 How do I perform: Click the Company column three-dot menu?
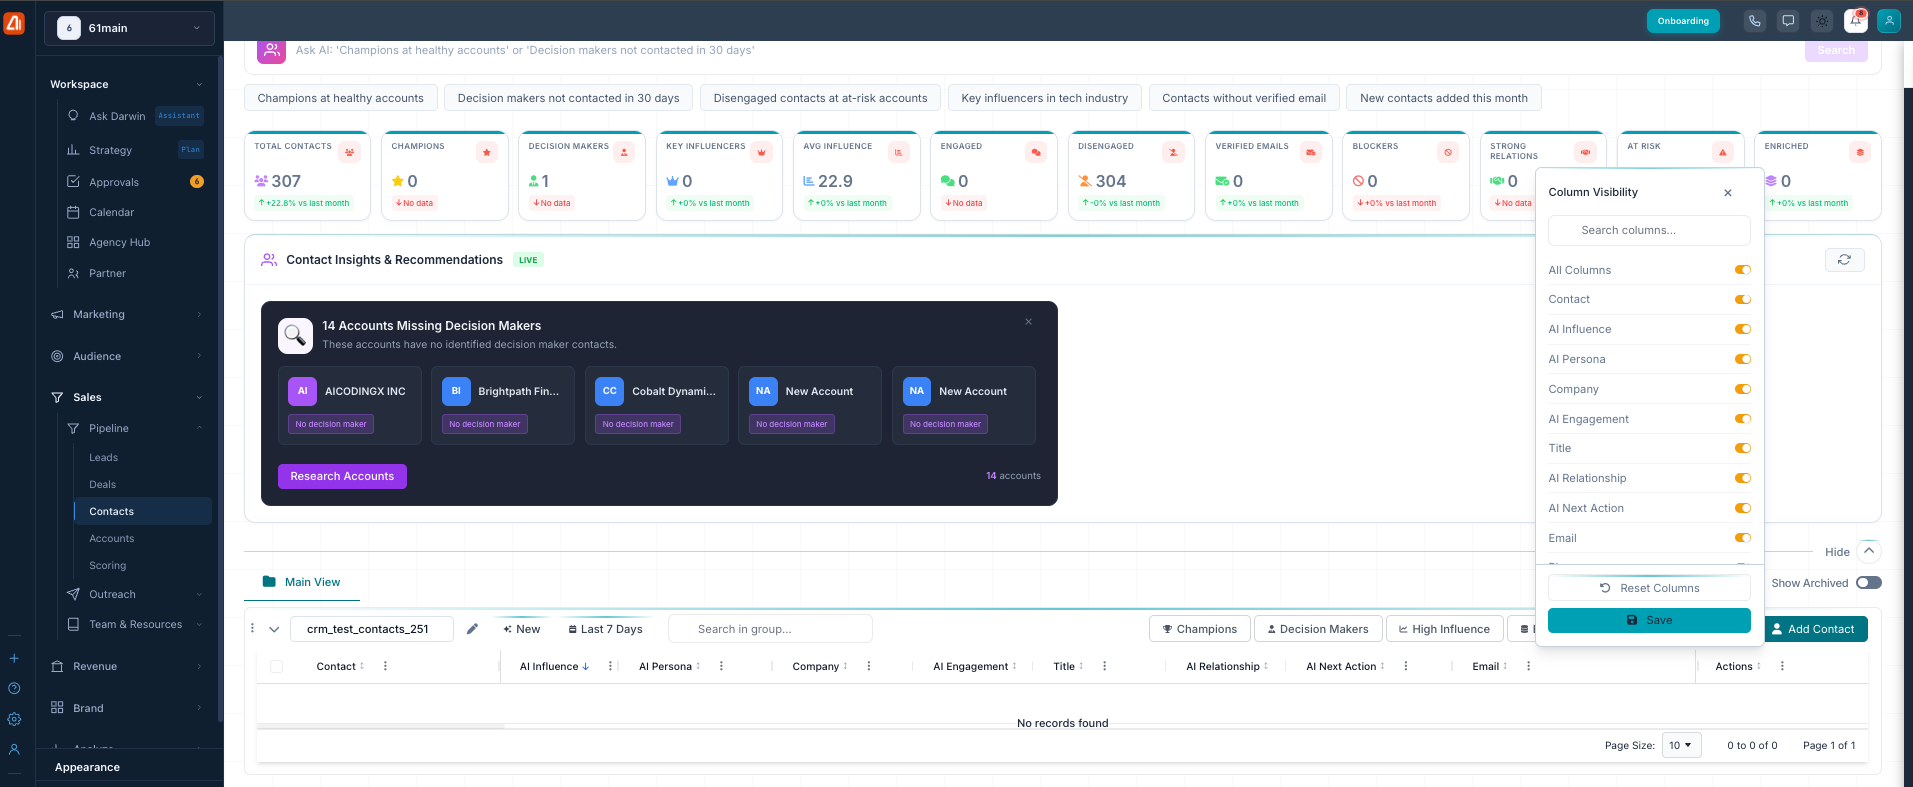tap(868, 666)
